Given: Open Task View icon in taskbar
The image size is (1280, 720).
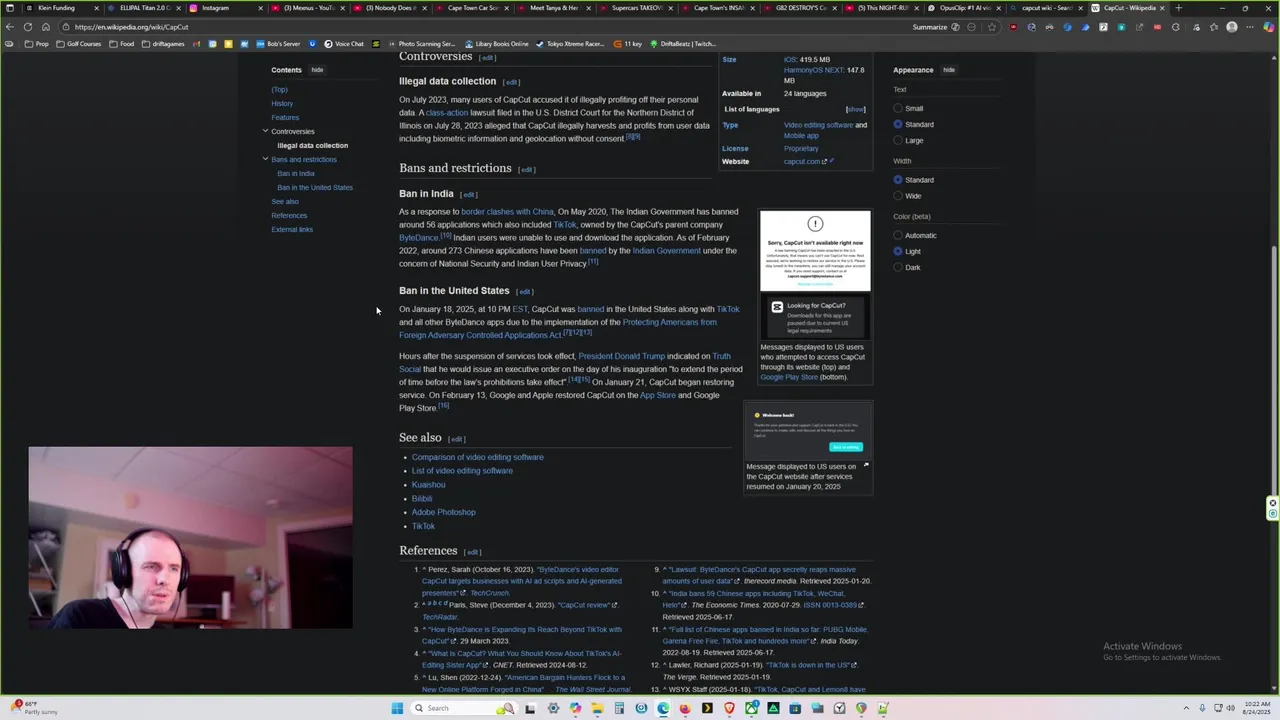Looking at the screenshot, I should click(530, 708).
